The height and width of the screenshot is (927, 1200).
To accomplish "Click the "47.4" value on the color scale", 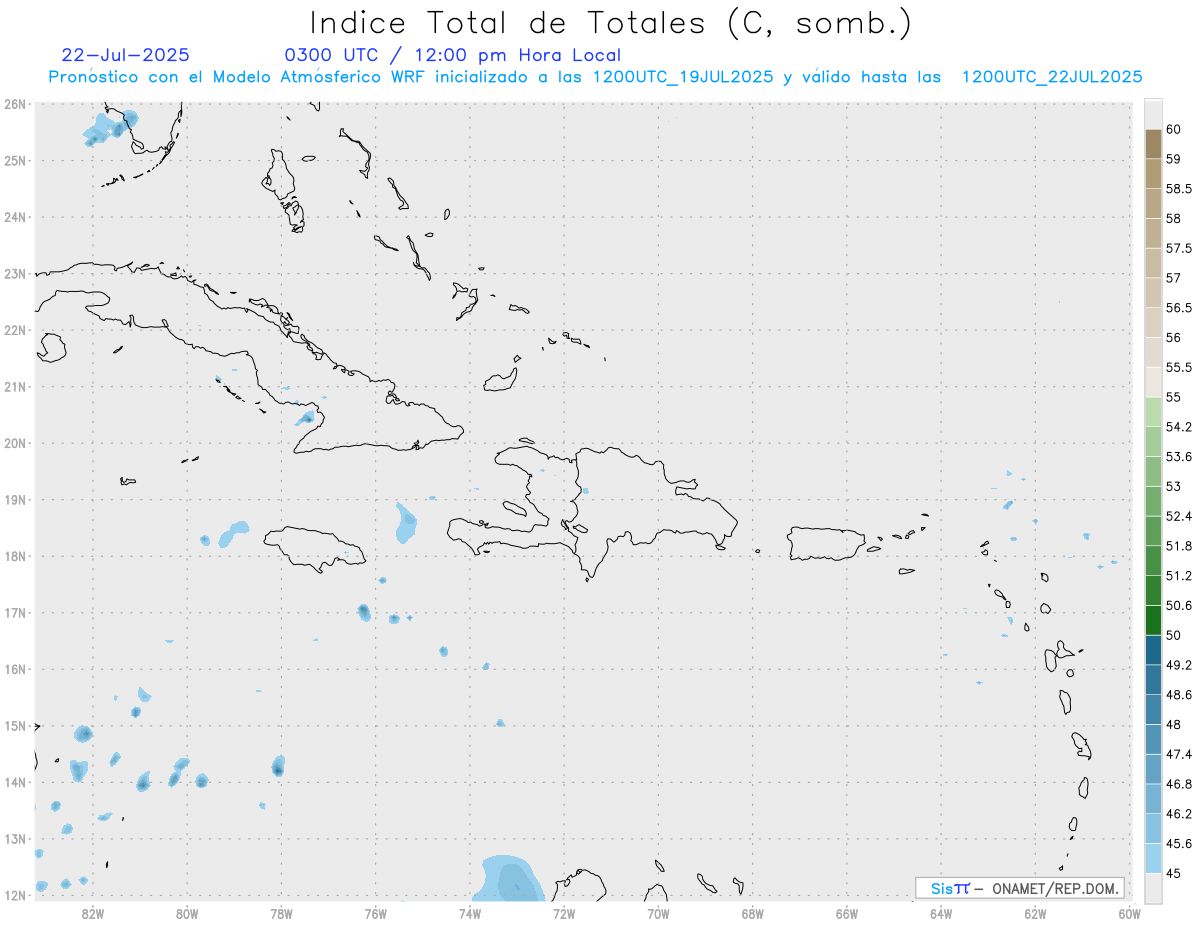I will (1179, 754).
